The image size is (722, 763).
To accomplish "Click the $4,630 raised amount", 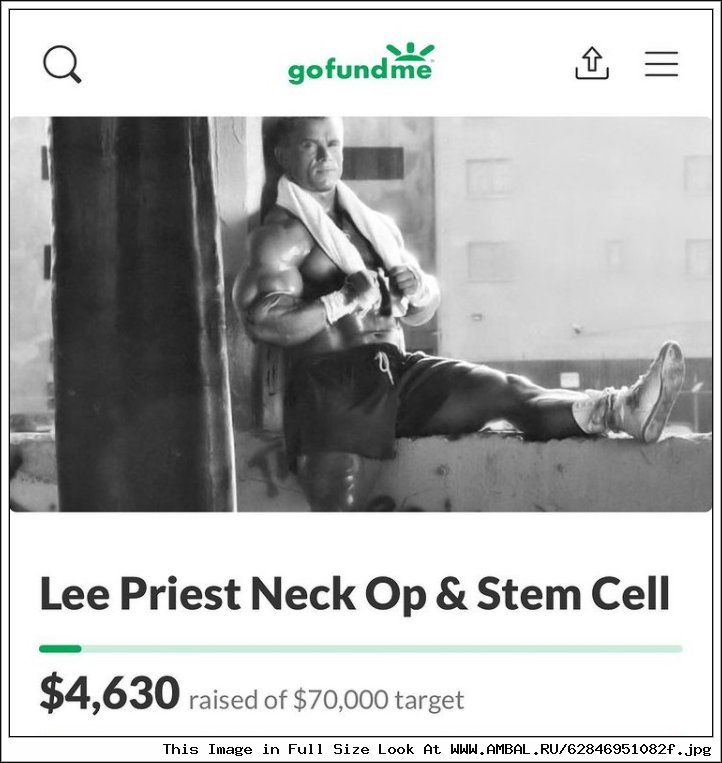I will [x=110, y=692].
